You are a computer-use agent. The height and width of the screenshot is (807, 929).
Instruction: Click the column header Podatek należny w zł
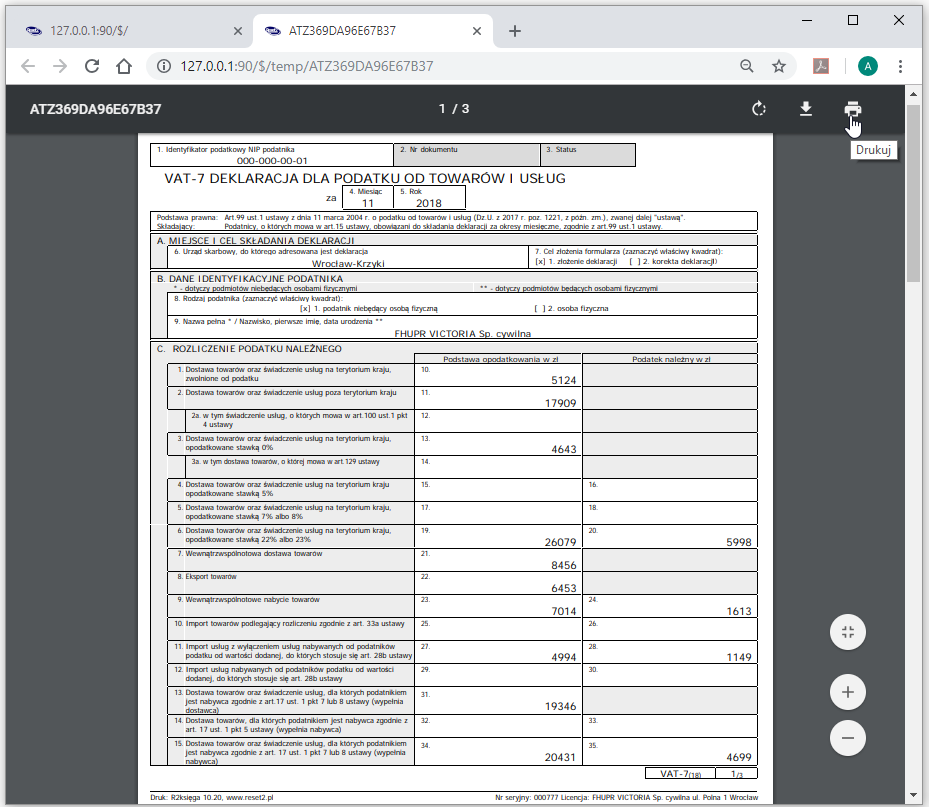coord(671,359)
